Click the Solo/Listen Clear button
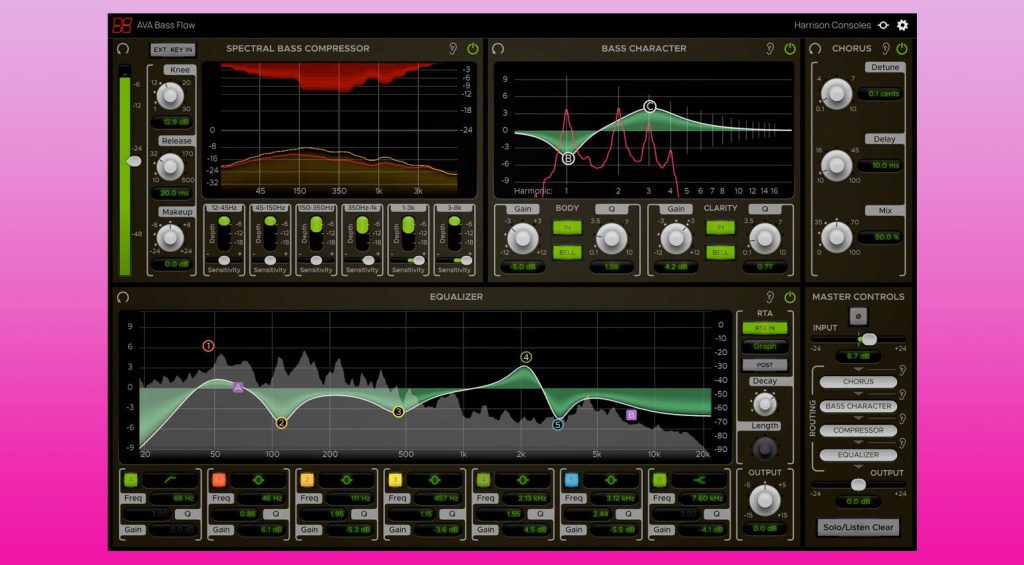This screenshot has height=565, width=1024. pos(858,527)
